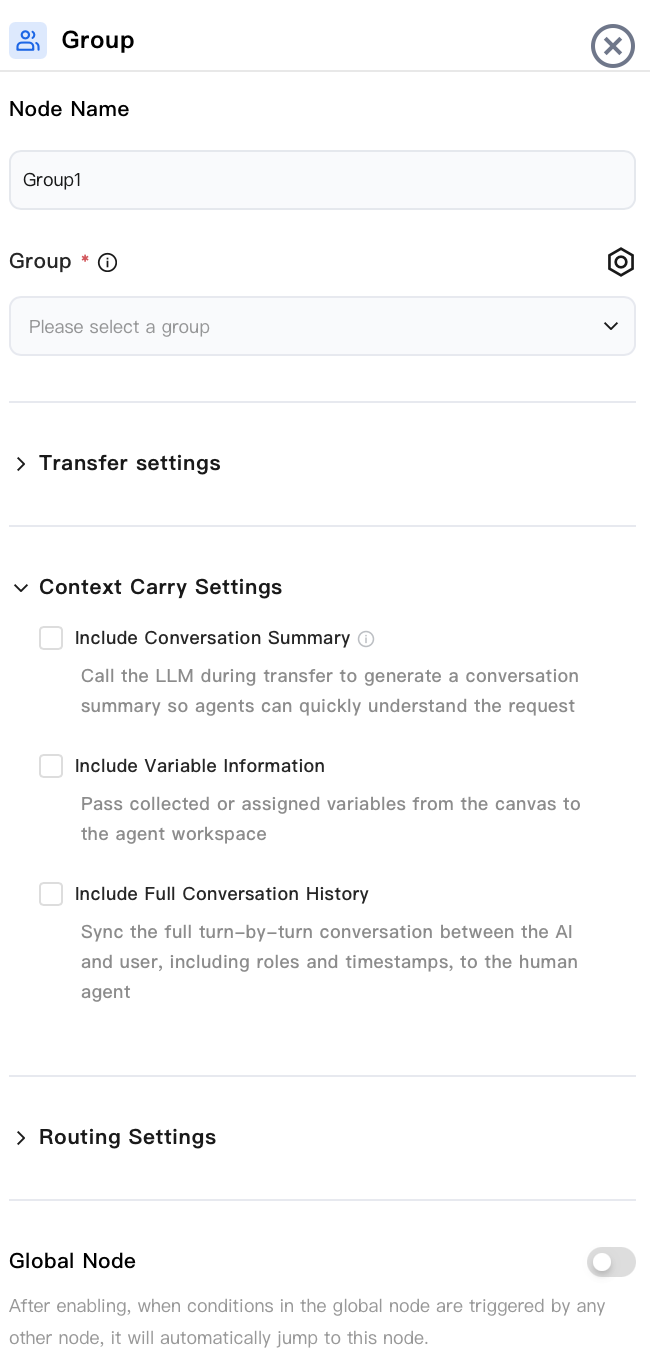Expand the Routing Settings section title
The image size is (650, 1348).
click(x=127, y=1137)
